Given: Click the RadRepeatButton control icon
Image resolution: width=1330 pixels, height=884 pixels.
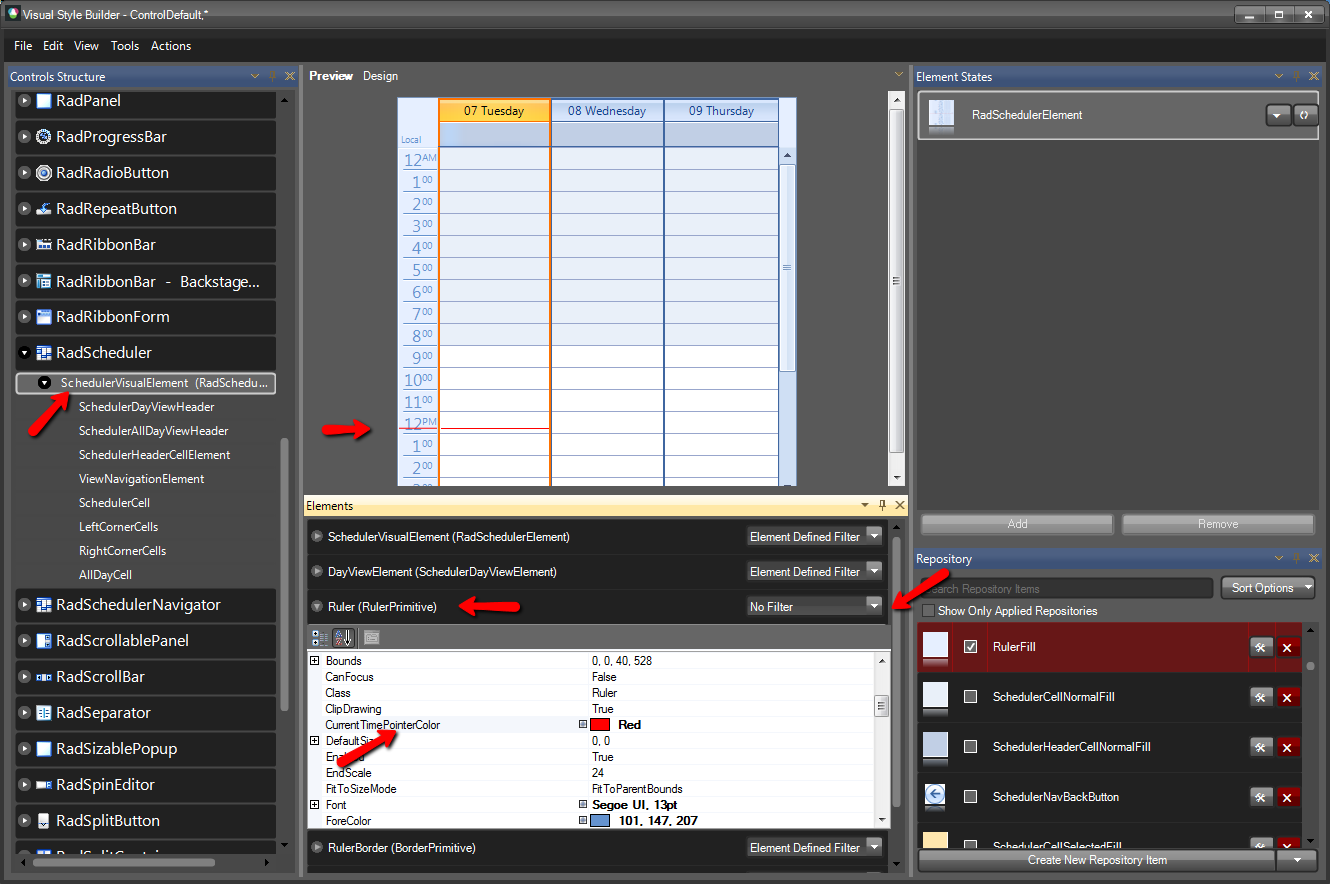Looking at the screenshot, I should 44,209.
